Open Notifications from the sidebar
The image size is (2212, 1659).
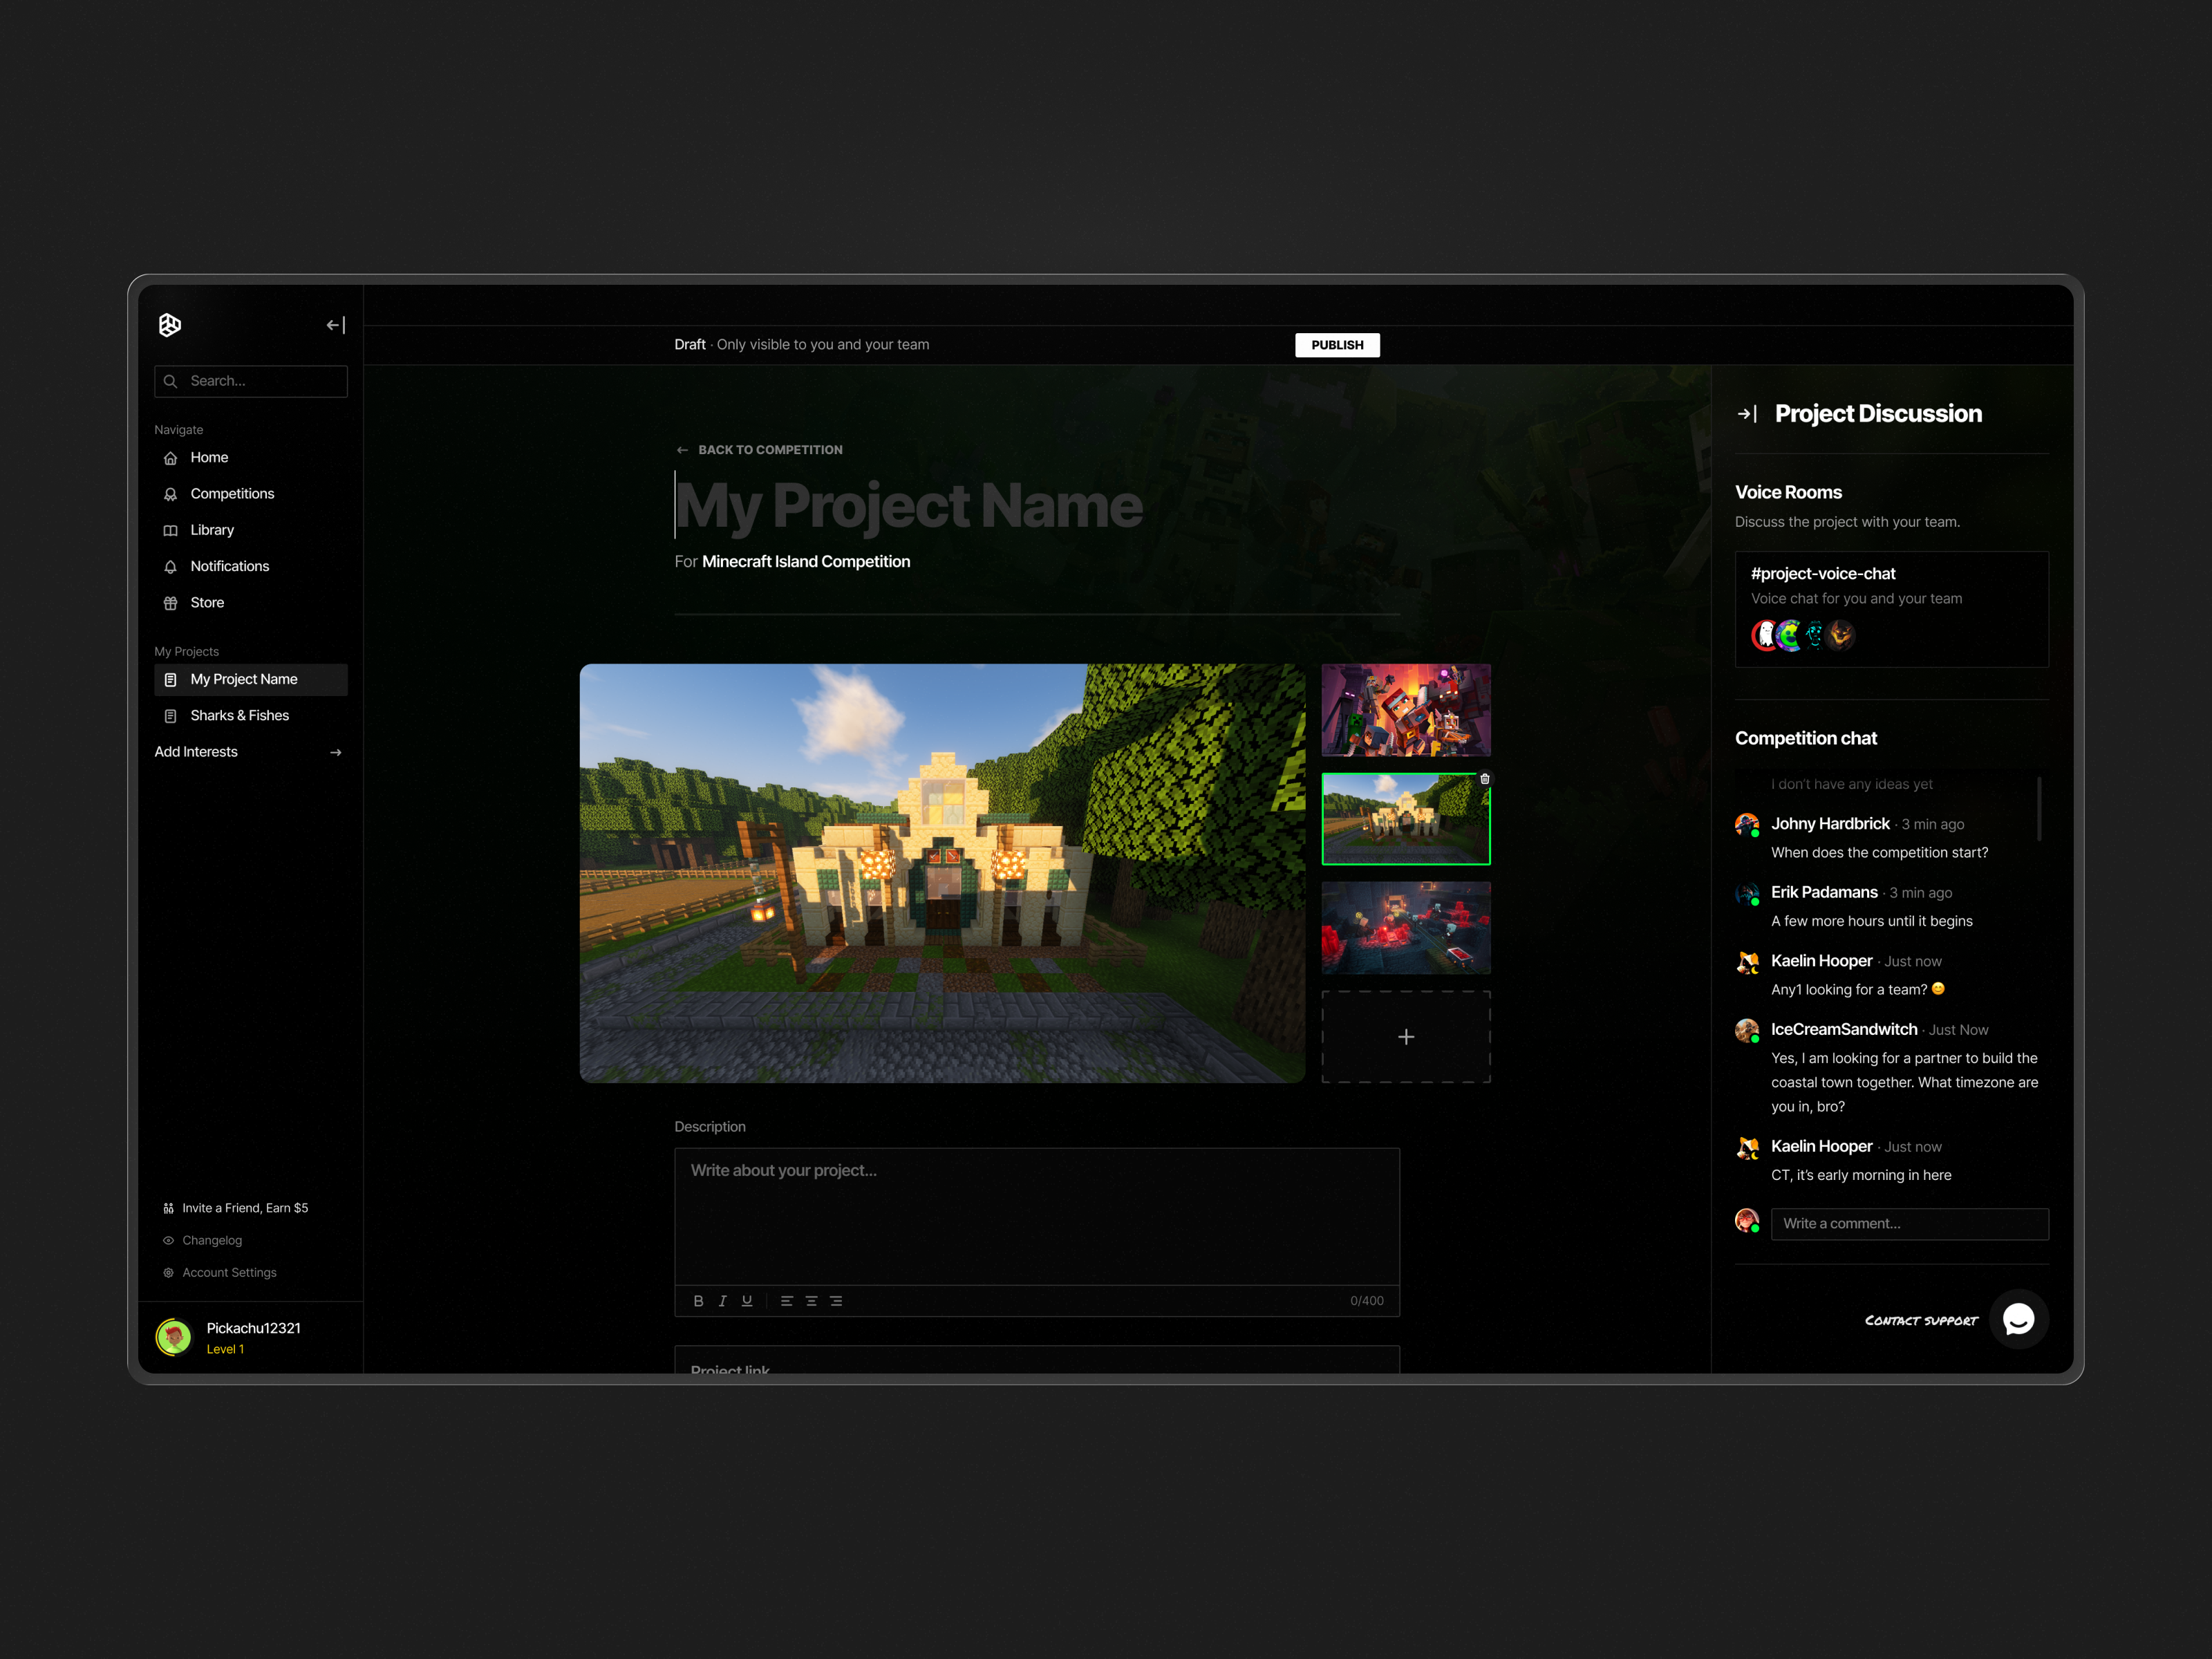point(229,566)
